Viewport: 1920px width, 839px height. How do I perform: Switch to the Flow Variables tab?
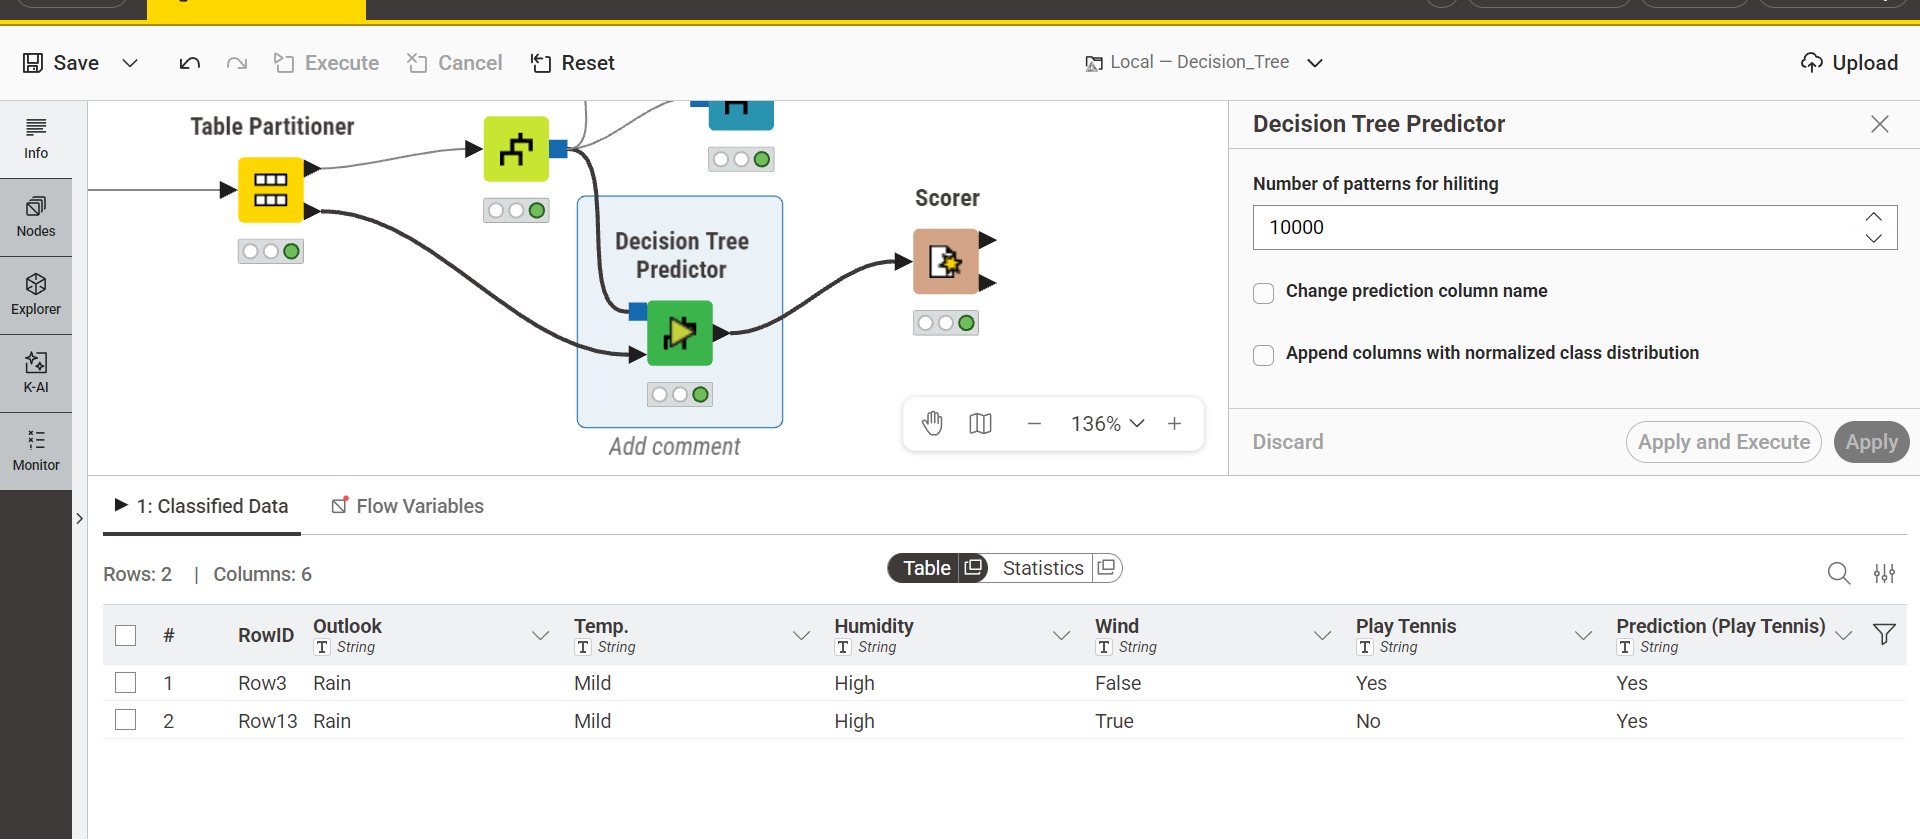coord(407,506)
